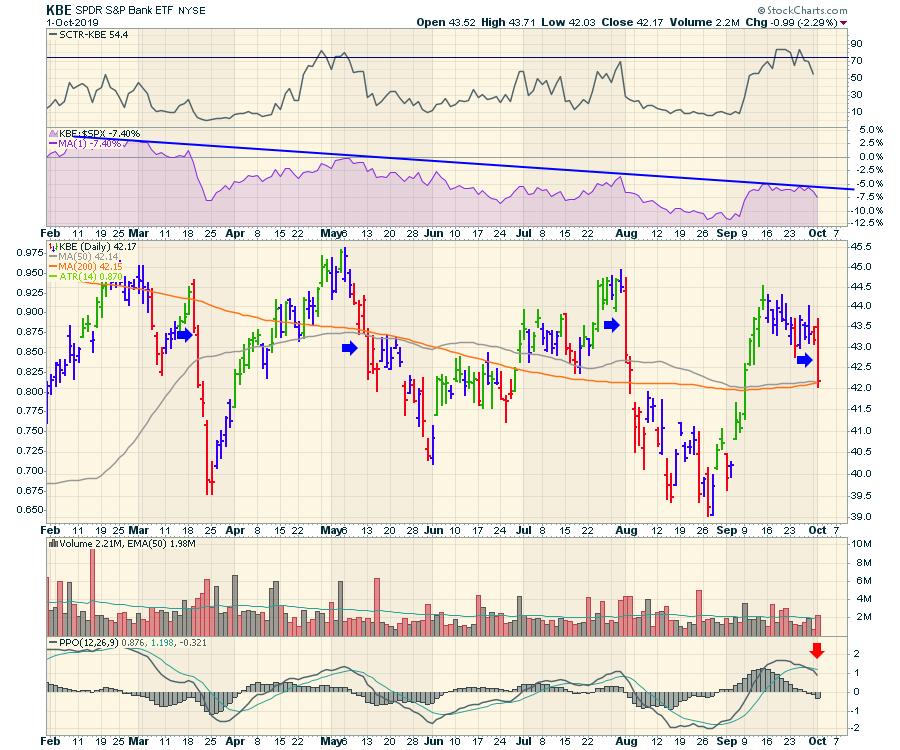Click the 1-Oct-2019 chart date
900x750 pixels.
tap(72, 23)
